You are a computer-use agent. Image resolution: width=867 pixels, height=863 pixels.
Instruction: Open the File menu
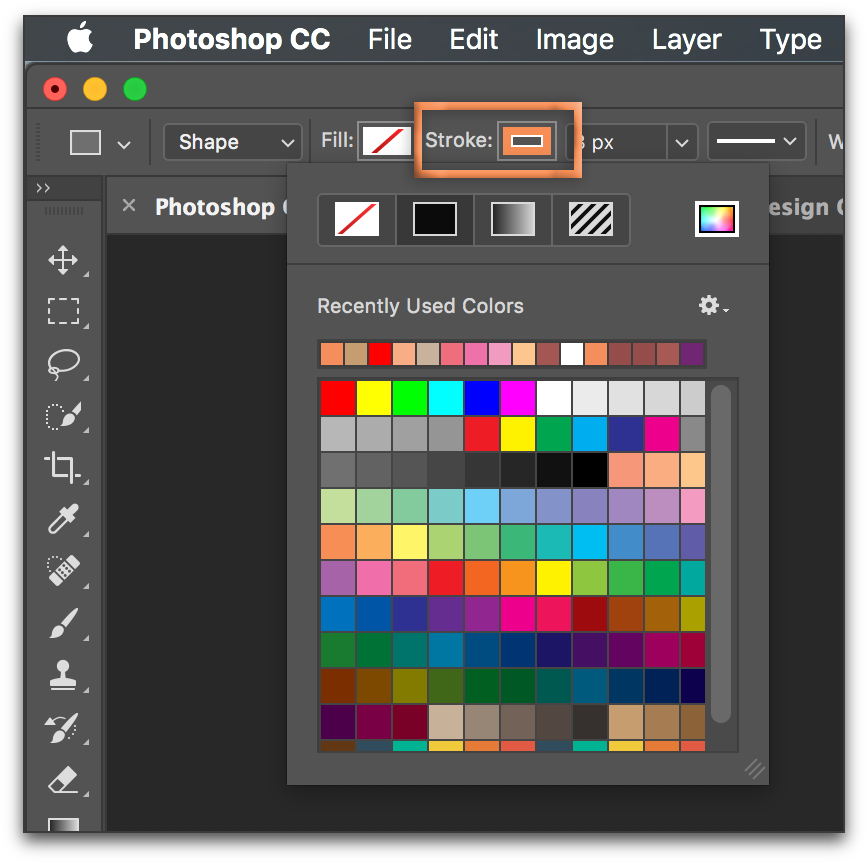[x=390, y=39]
